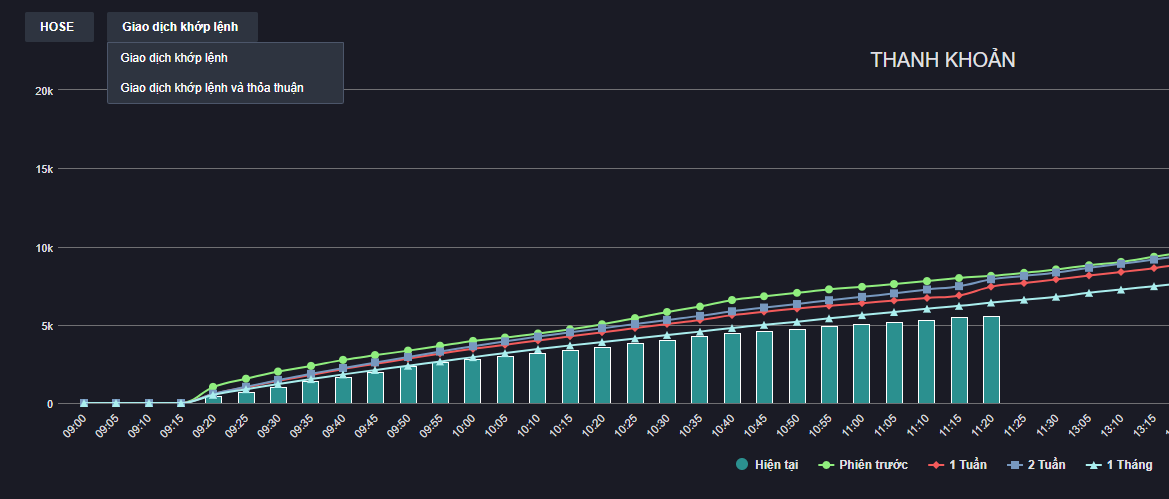Click the "Hiện tại" legend text
Screen dimensions: 1169x499
tap(776, 465)
